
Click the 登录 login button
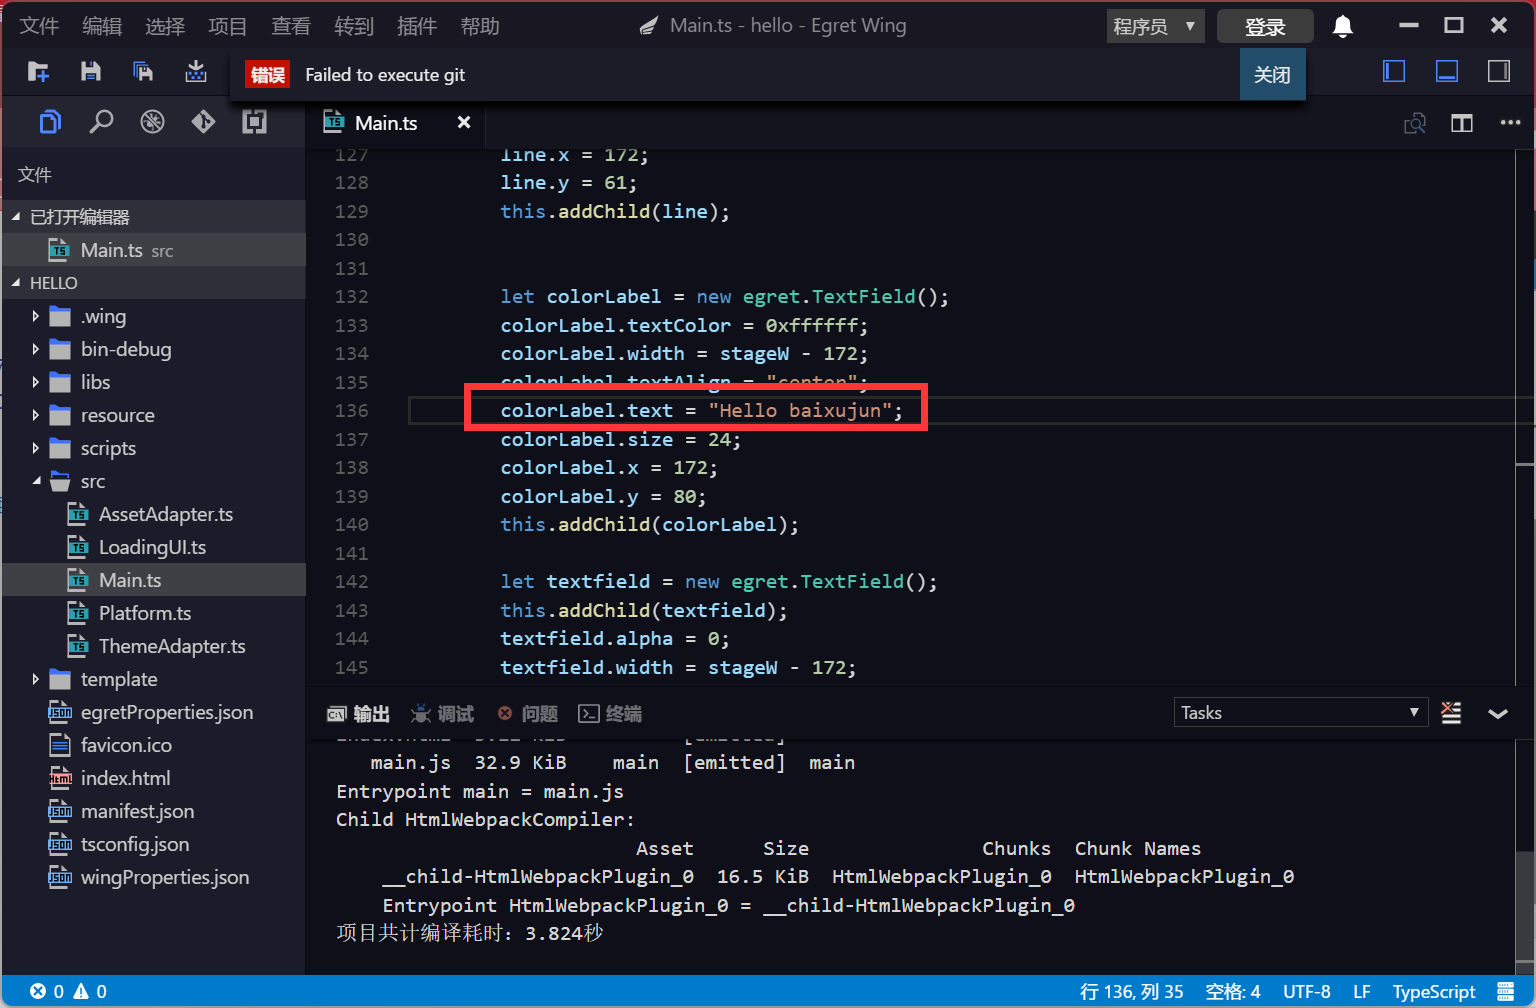[1265, 27]
